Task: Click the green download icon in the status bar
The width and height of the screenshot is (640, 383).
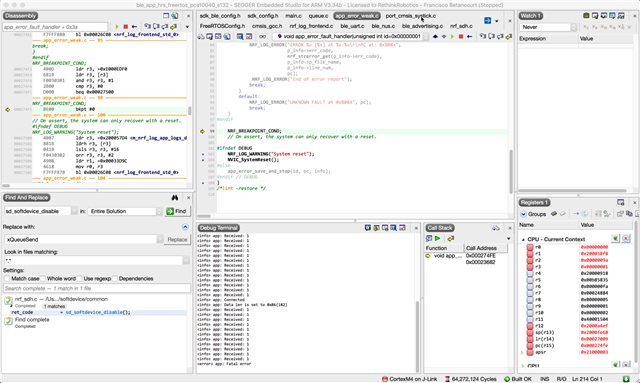Action: [x=626, y=379]
